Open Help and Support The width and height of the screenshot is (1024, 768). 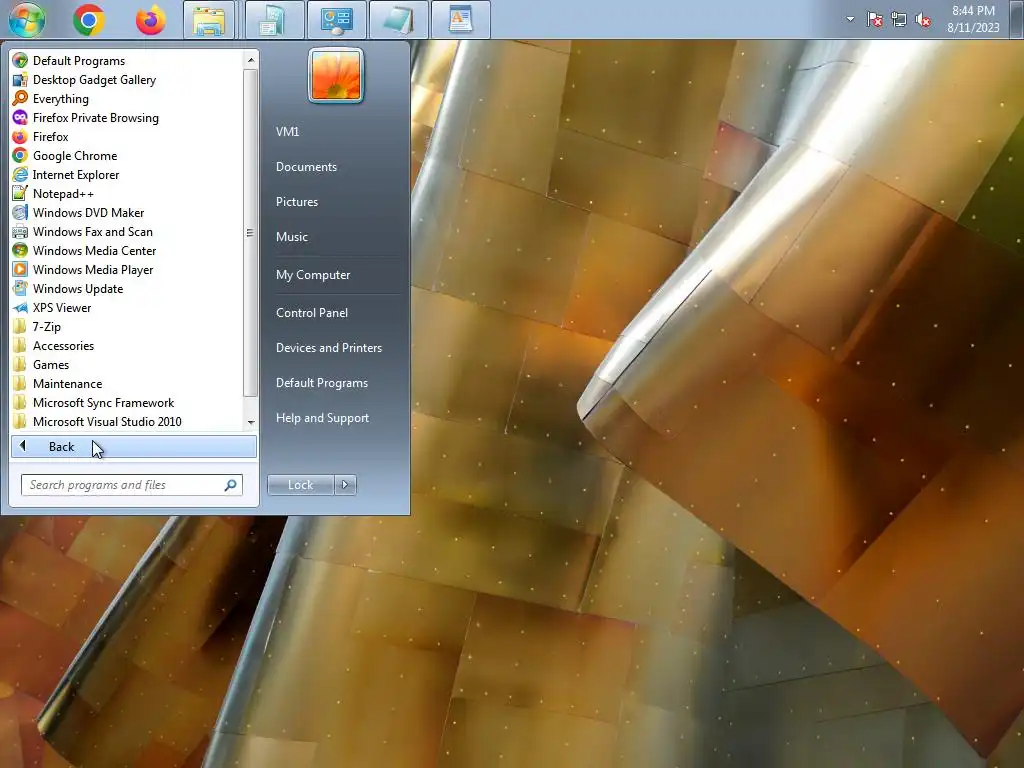click(x=323, y=418)
